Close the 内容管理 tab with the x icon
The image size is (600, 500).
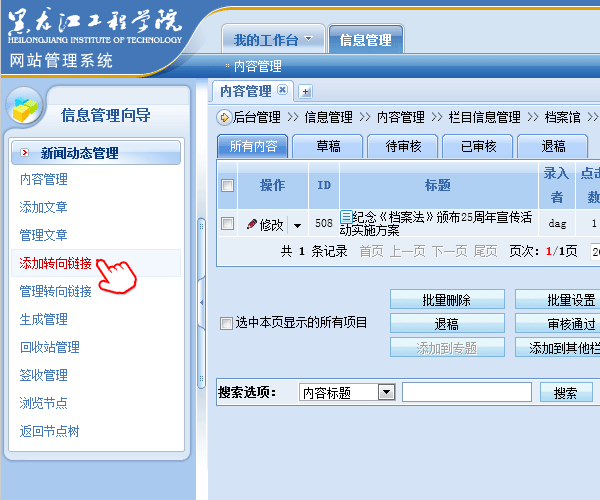(x=282, y=91)
